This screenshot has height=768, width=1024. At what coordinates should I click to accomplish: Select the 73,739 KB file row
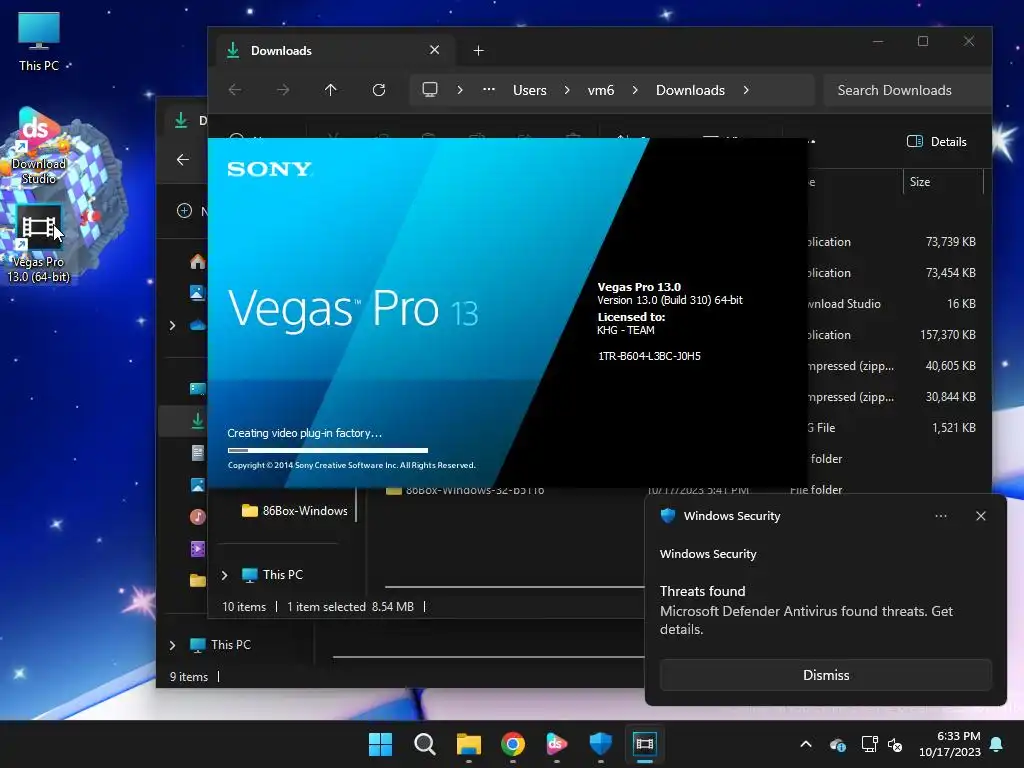pyautogui.click(x=891, y=242)
